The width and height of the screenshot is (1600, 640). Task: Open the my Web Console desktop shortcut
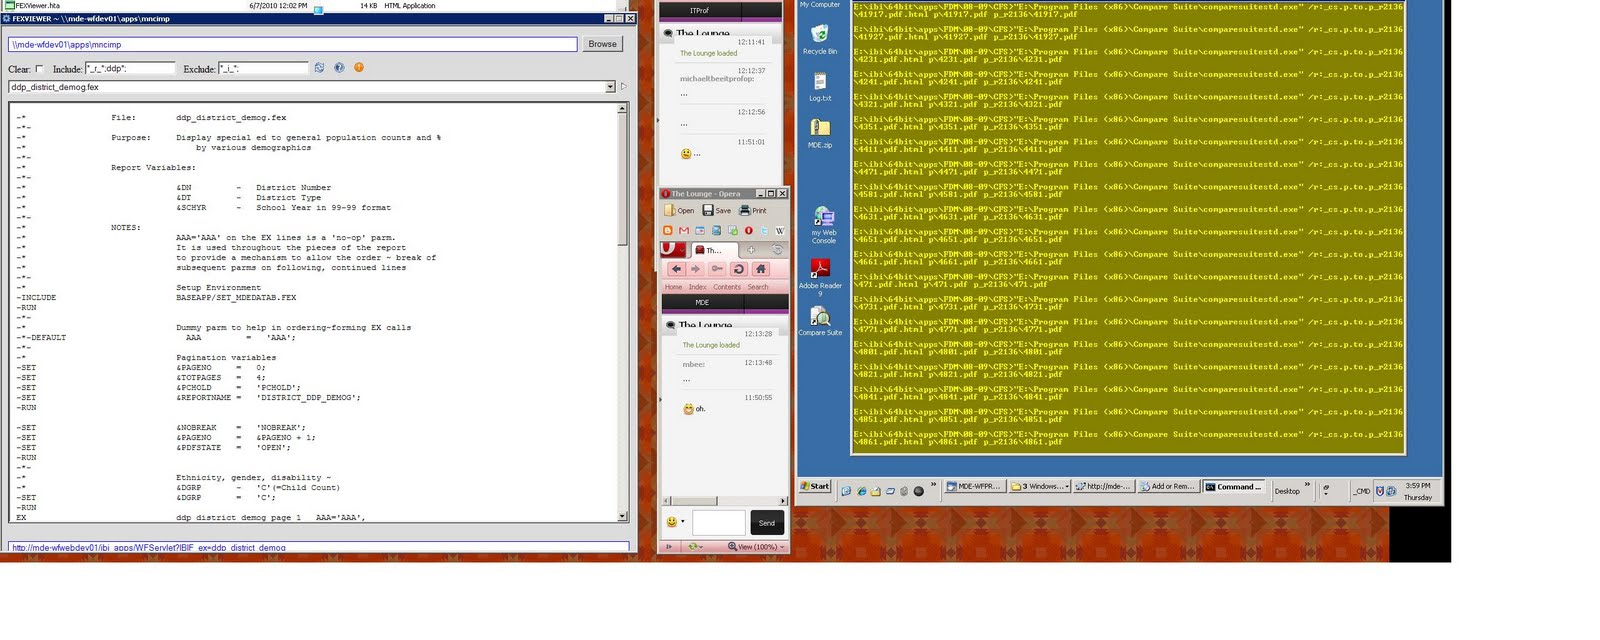point(823,226)
